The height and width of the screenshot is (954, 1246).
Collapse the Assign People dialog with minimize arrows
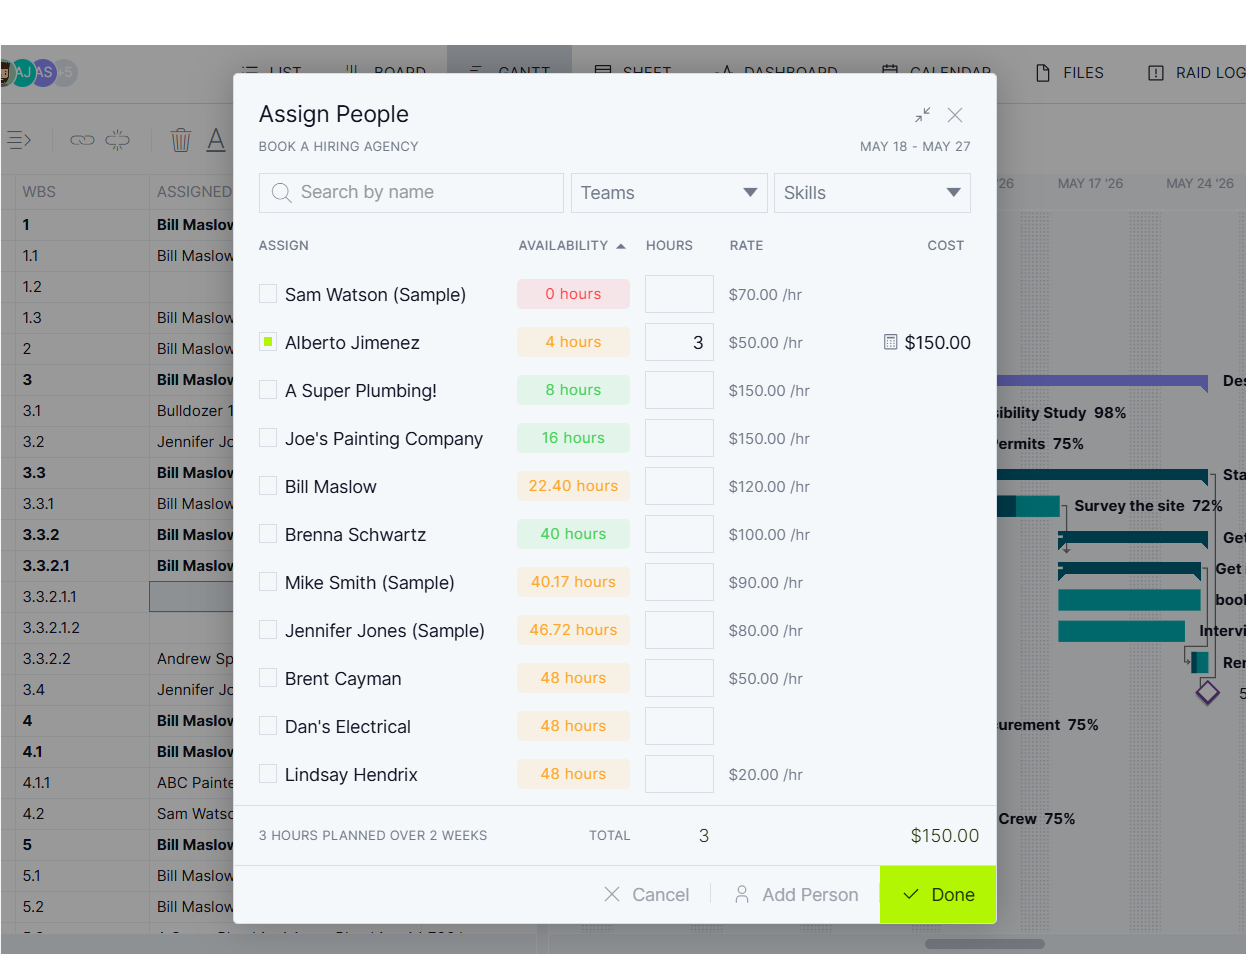coord(922,115)
